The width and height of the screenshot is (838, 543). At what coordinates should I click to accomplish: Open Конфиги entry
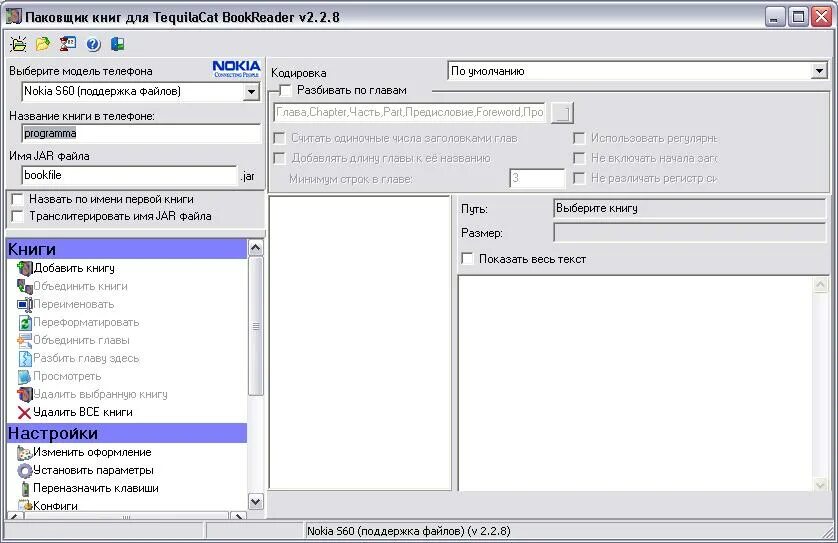(55, 506)
